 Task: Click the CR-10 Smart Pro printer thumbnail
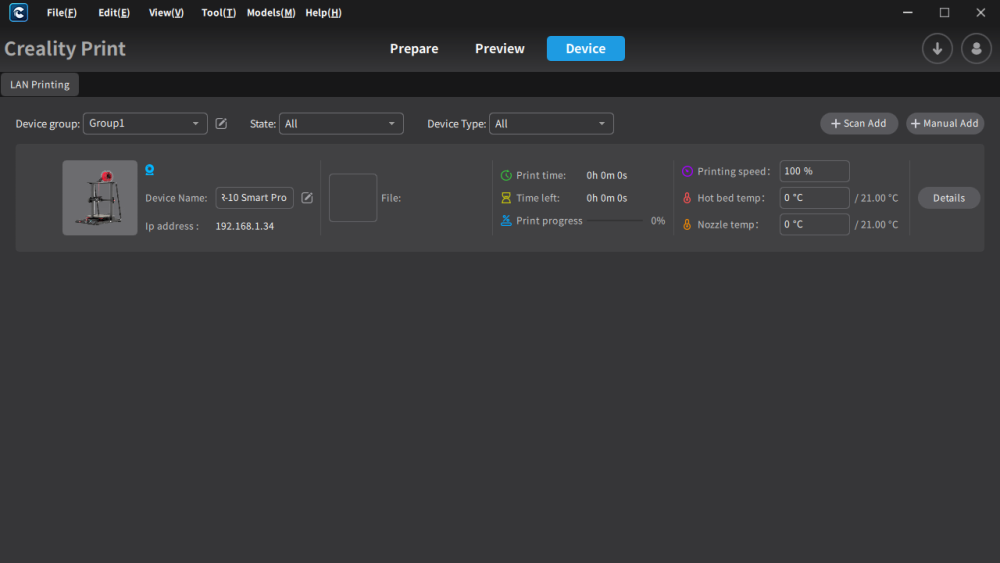[99, 198]
